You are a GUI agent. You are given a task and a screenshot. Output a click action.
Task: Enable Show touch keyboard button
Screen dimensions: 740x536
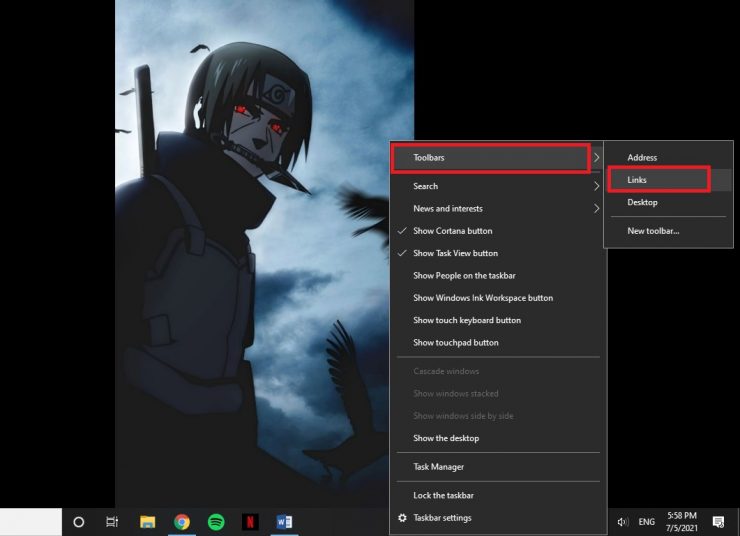click(x=498, y=320)
